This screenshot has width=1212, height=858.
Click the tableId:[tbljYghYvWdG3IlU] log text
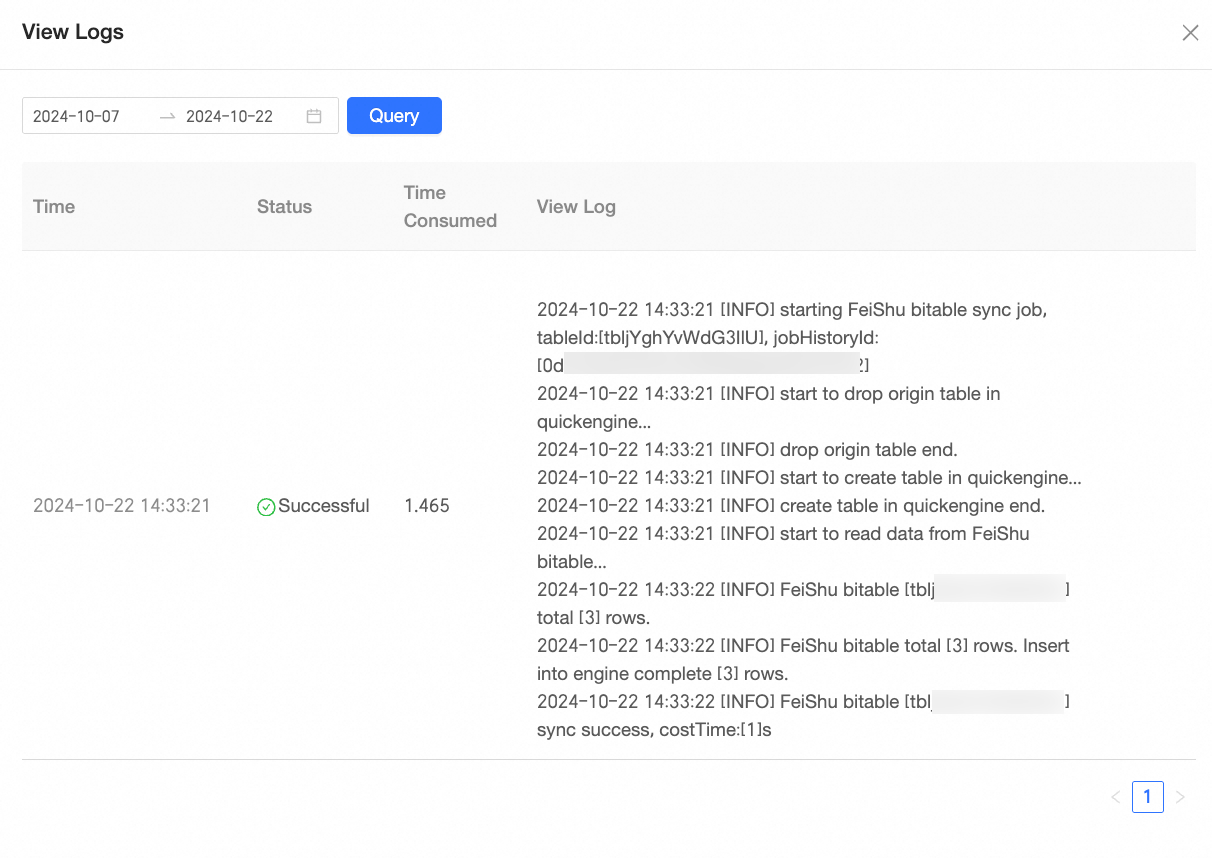[x=651, y=338]
